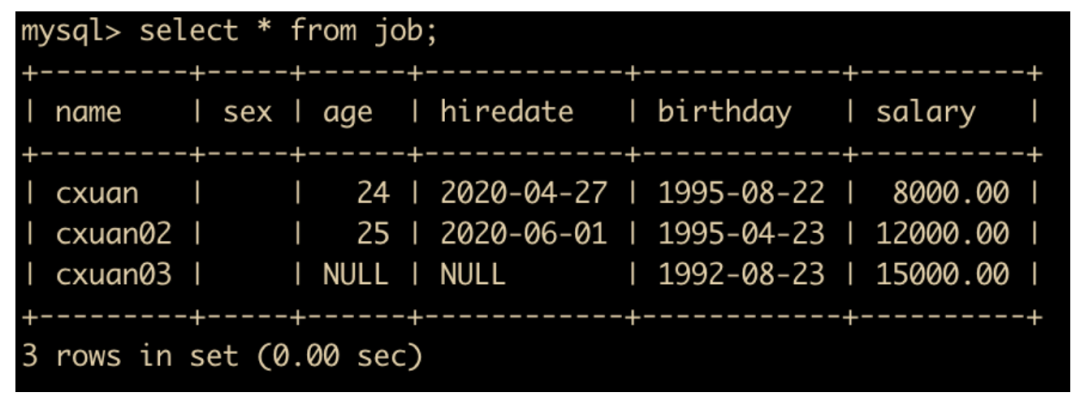The width and height of the screenshot is (1080, 401).
Task: Click hiredate 2020-04-27
Action: (x=523, y=193)
